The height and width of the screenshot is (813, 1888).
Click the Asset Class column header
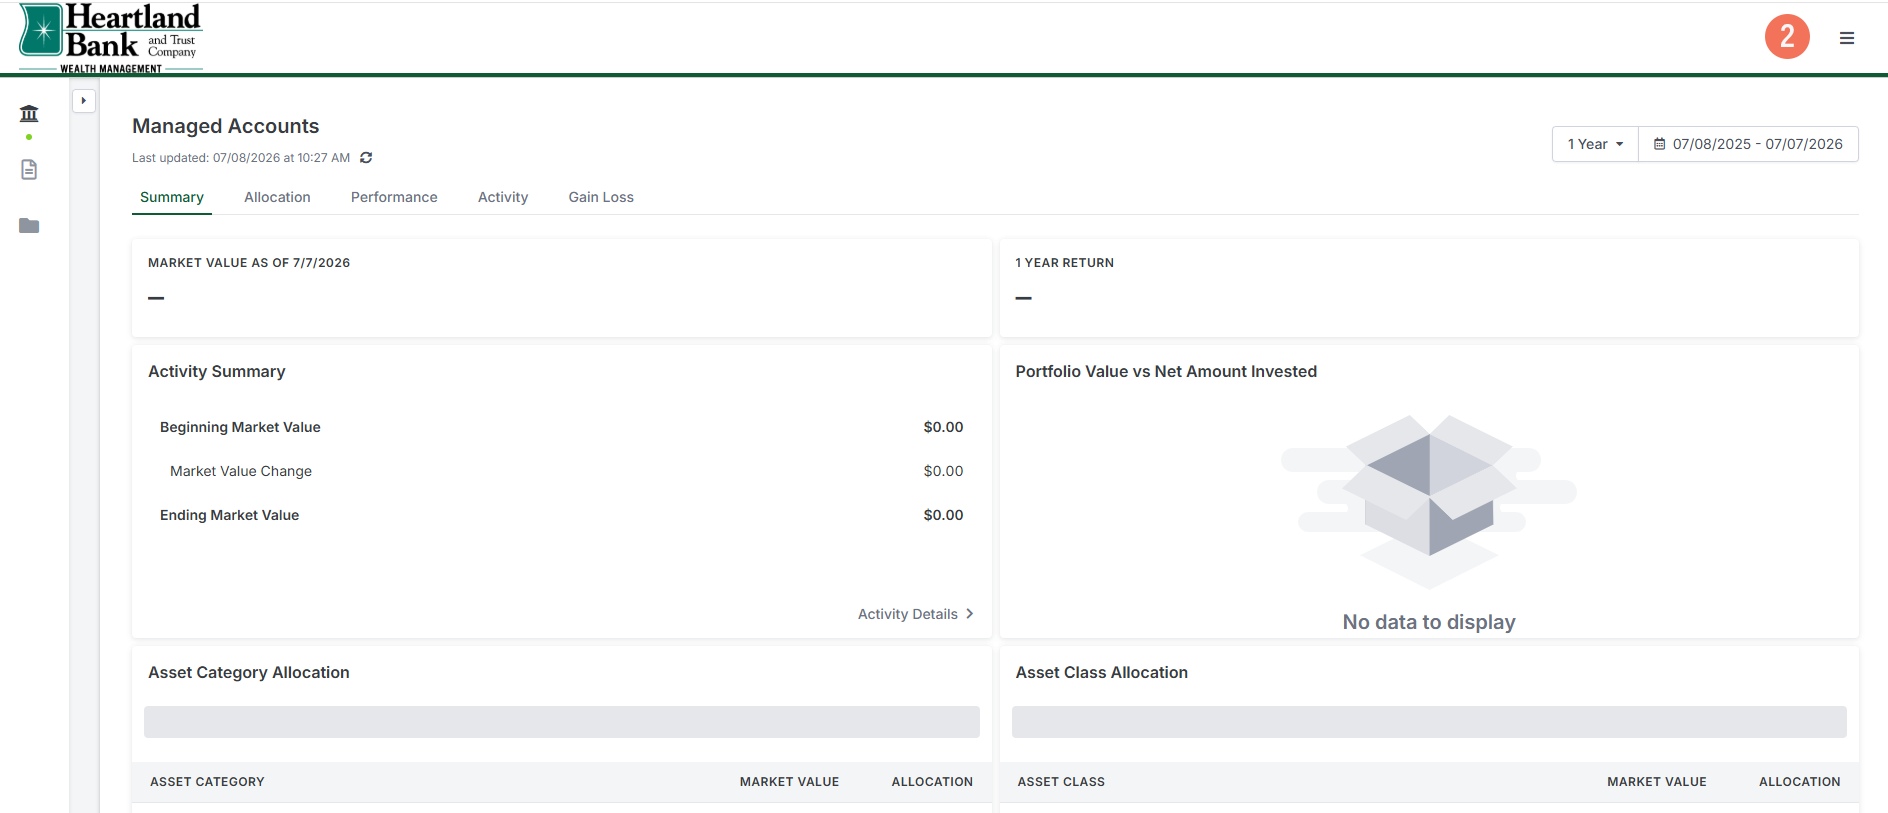[1061, 782]
